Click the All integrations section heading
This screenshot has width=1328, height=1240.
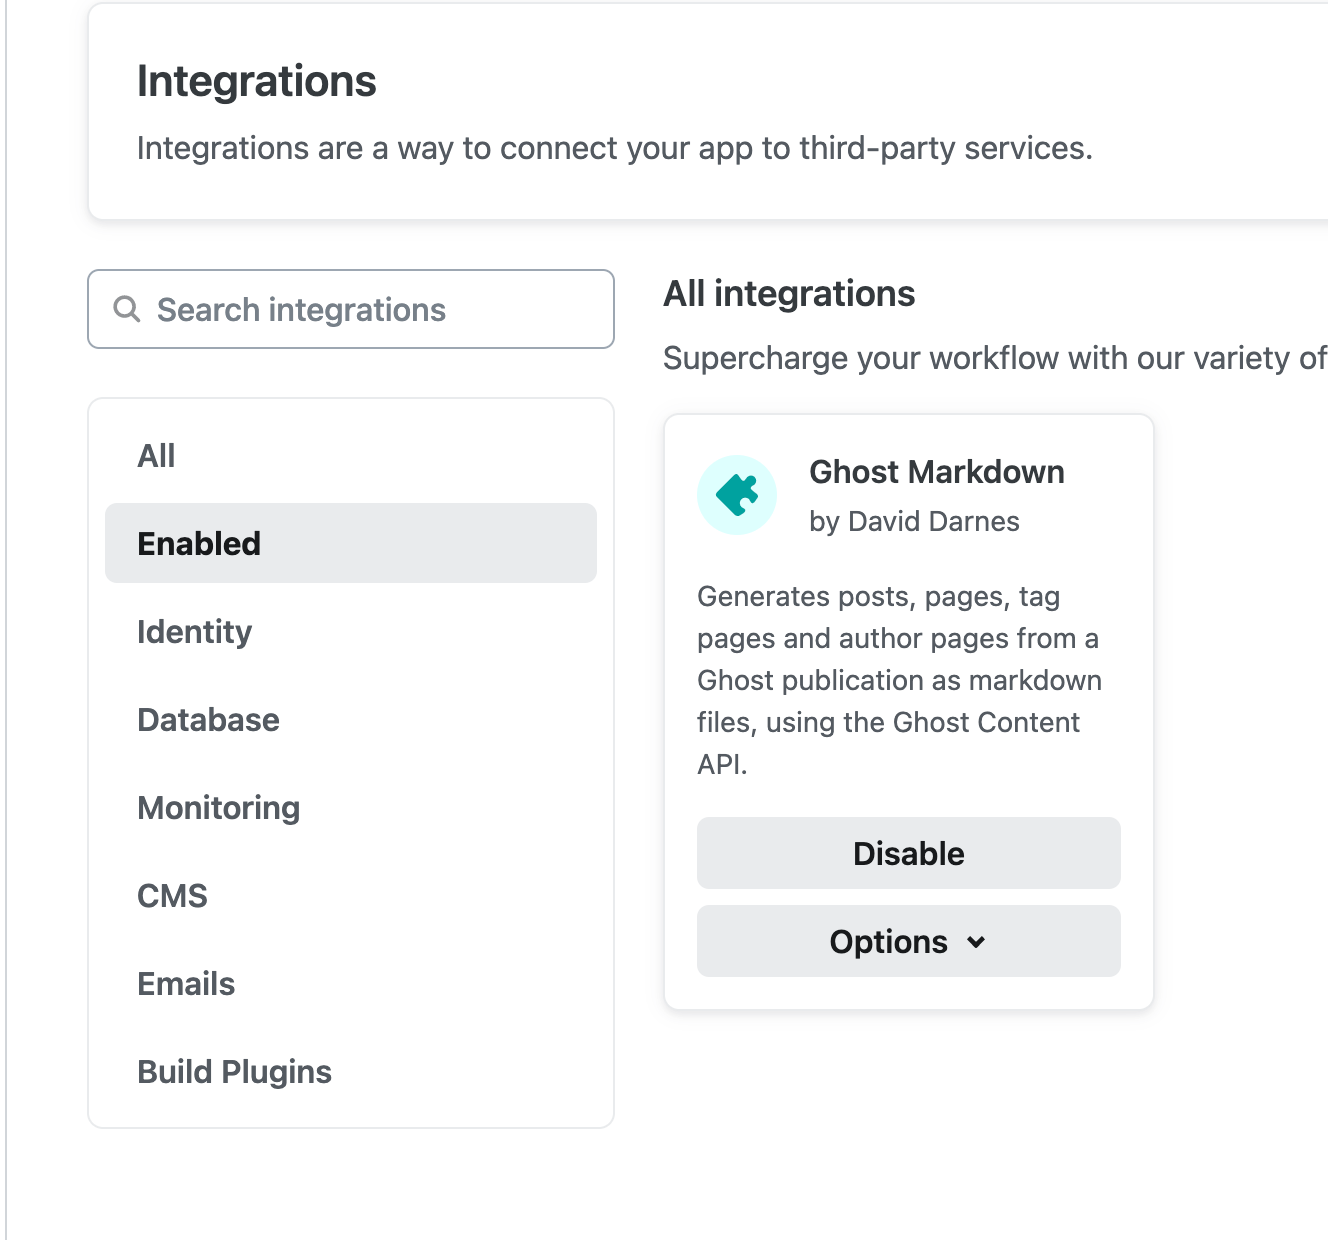click(x=789, y=294)
